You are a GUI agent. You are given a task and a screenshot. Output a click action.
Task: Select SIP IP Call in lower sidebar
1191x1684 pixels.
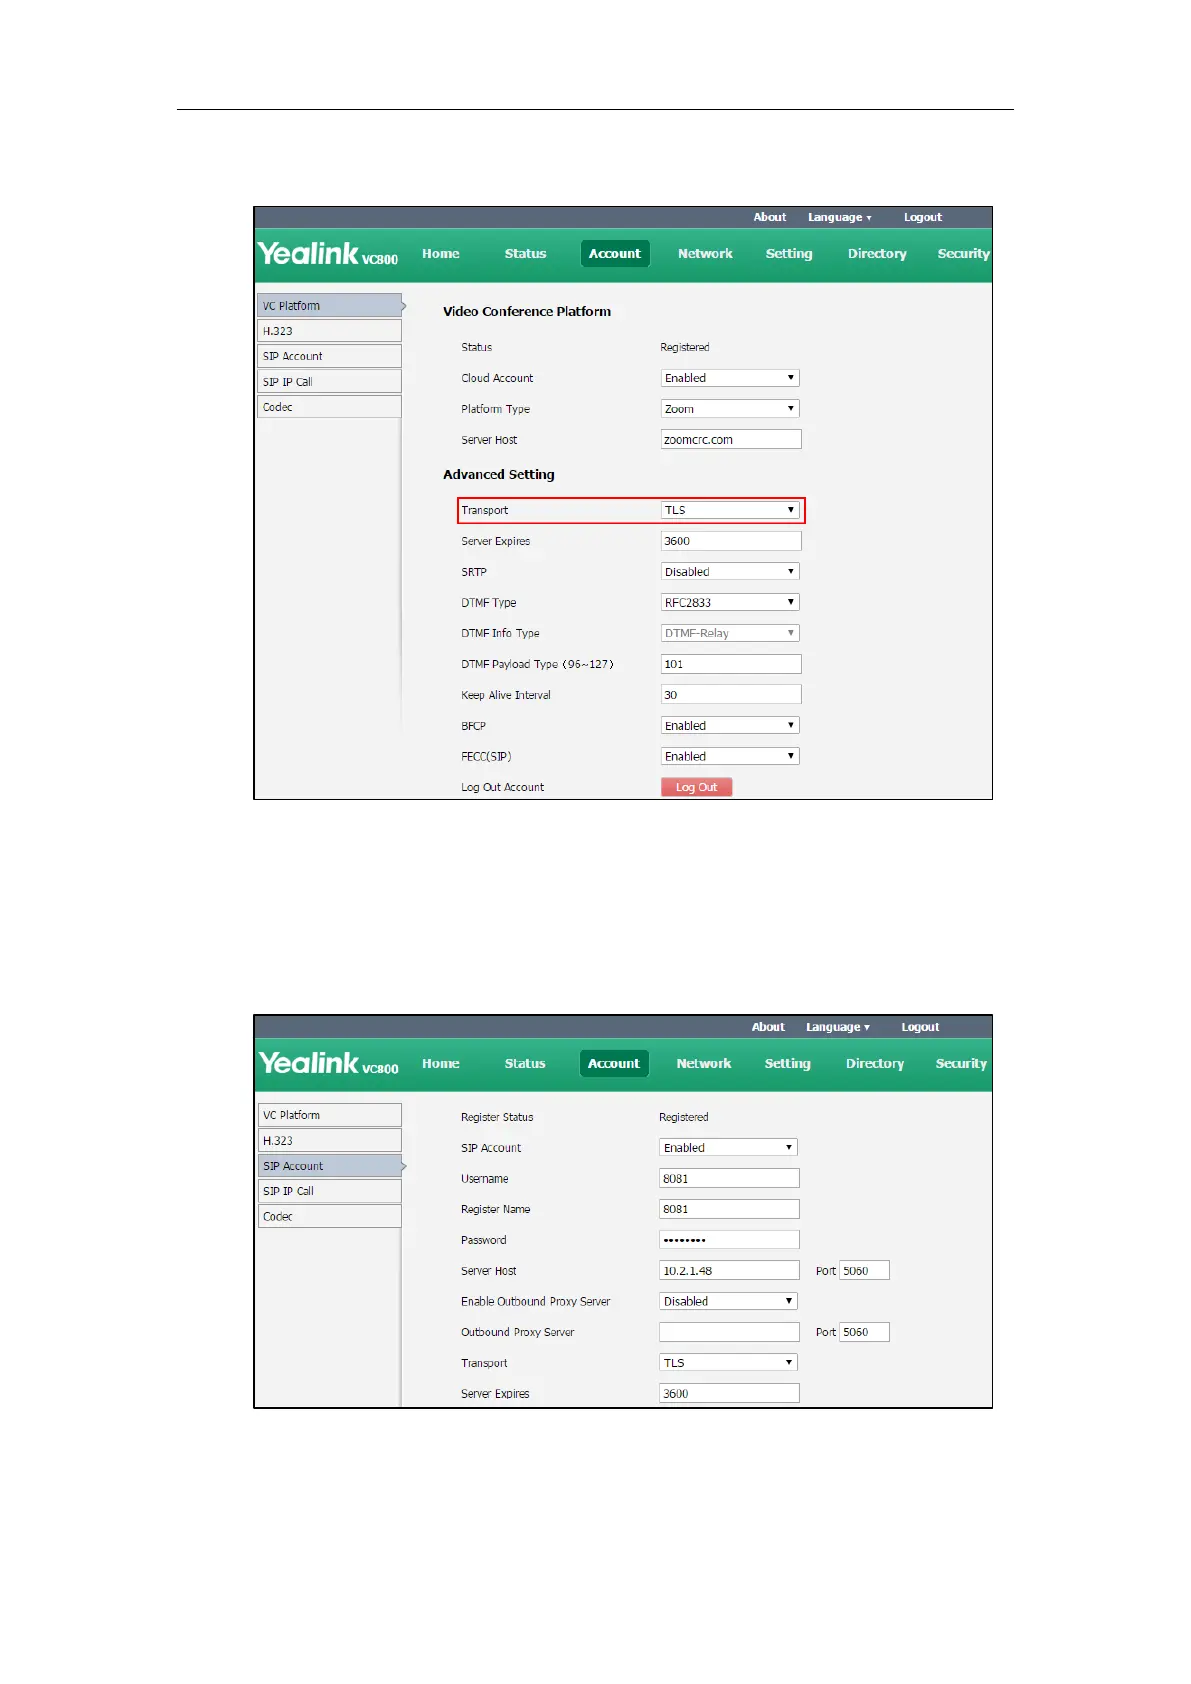(x=330, y=1191)
